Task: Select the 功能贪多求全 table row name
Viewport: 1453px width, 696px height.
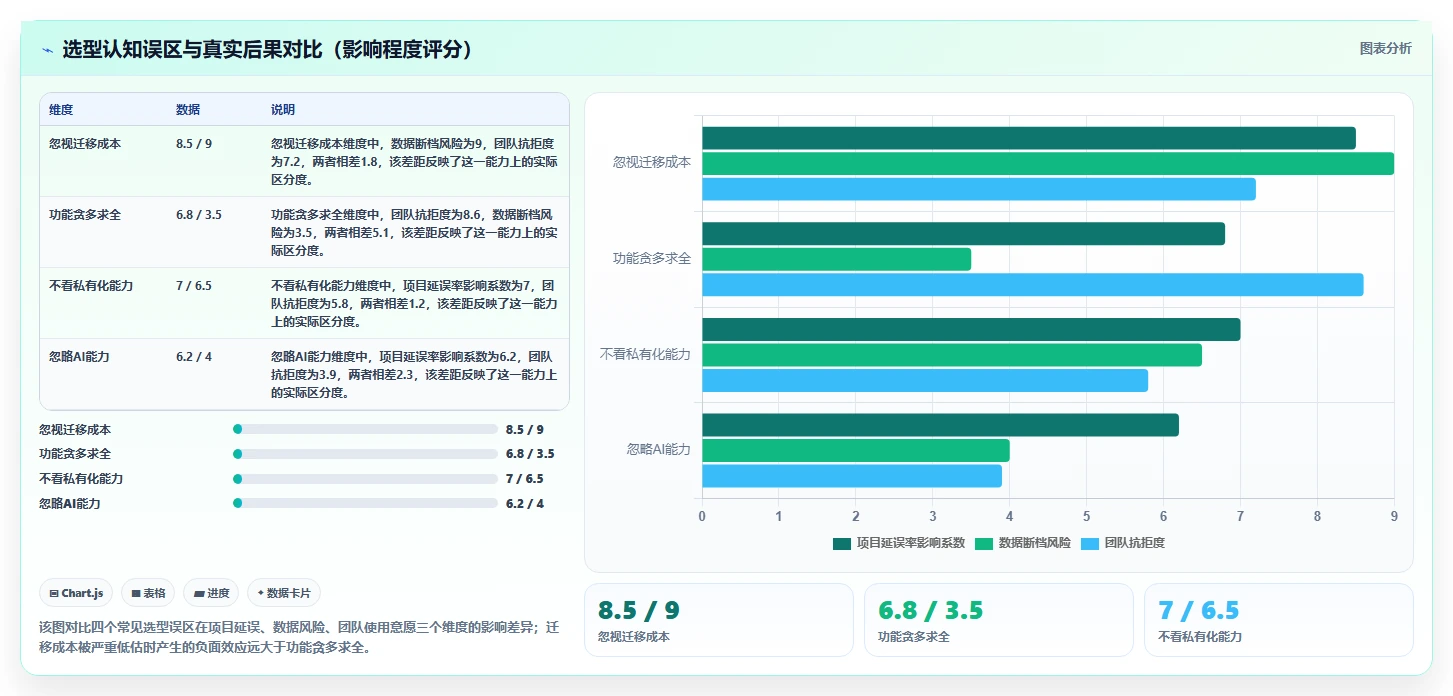Action: click(85, 215)
